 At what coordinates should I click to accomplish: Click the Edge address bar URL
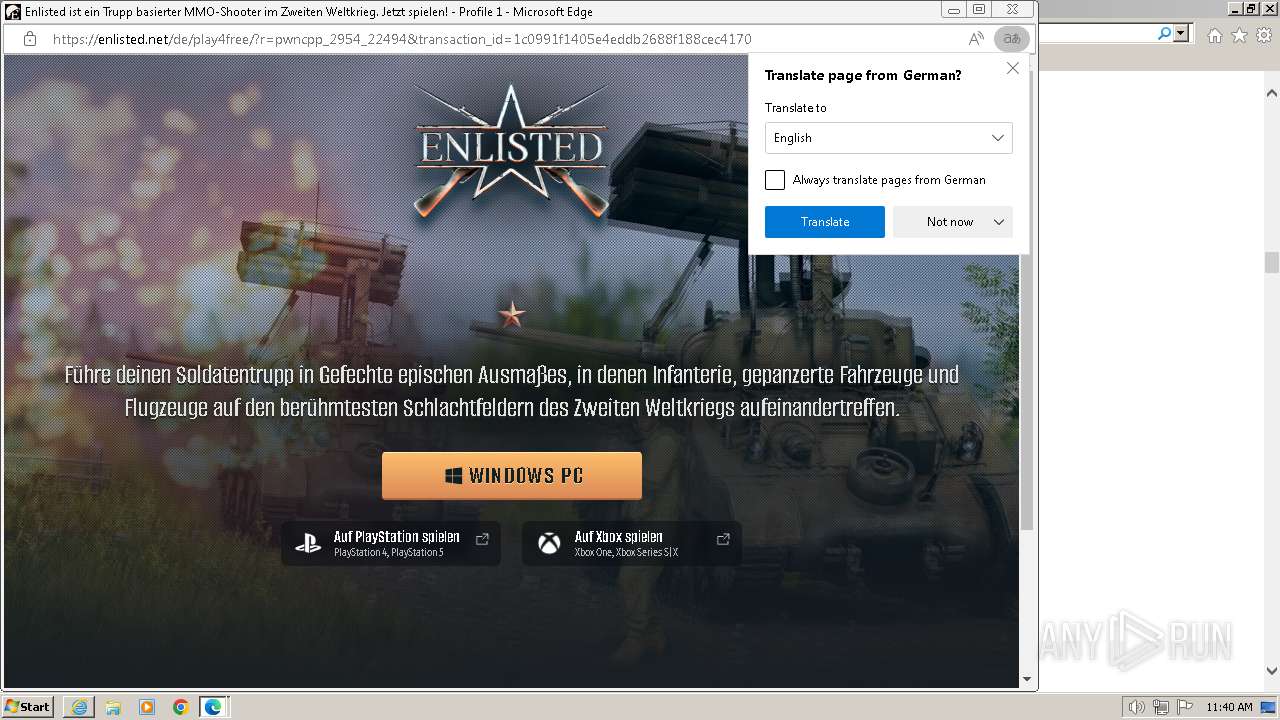(402, 39)
